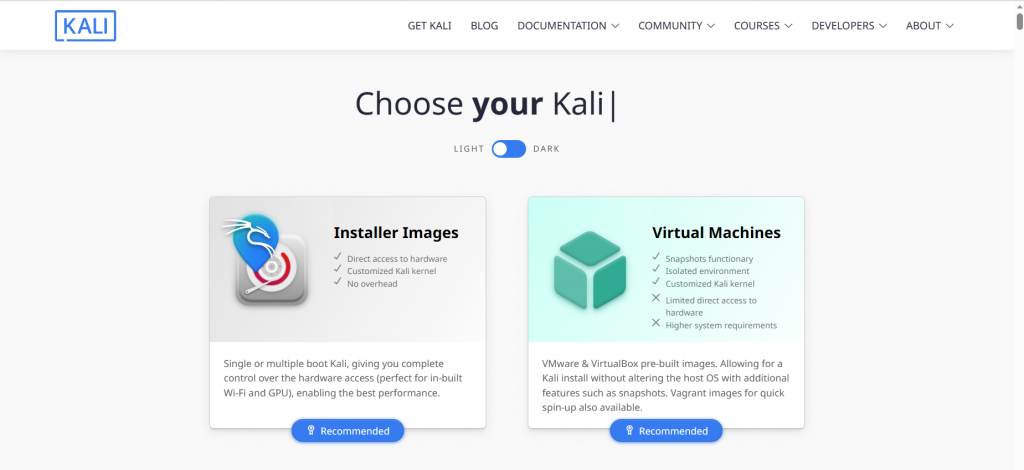Click 'Isolated environment' feature text
1024x470 pixels.
click(707, 271)
